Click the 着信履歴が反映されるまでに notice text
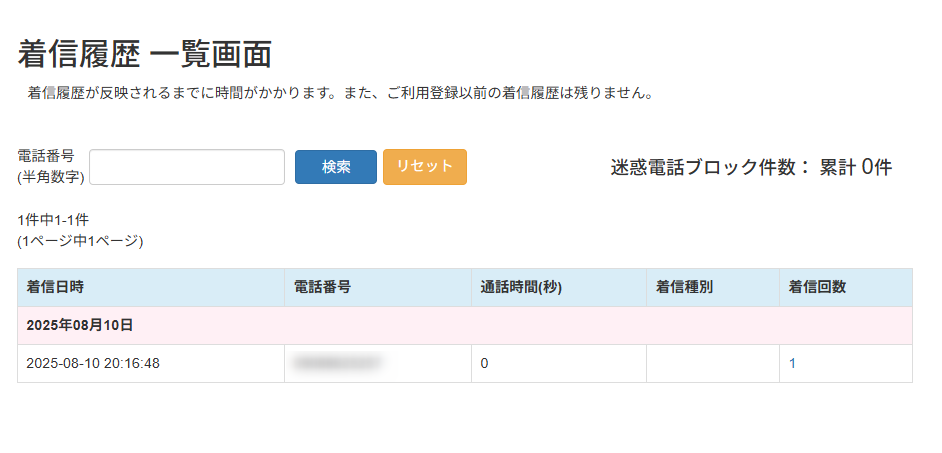Image resolution: width=942 pixels, height=453 pixels. [340, 94]
